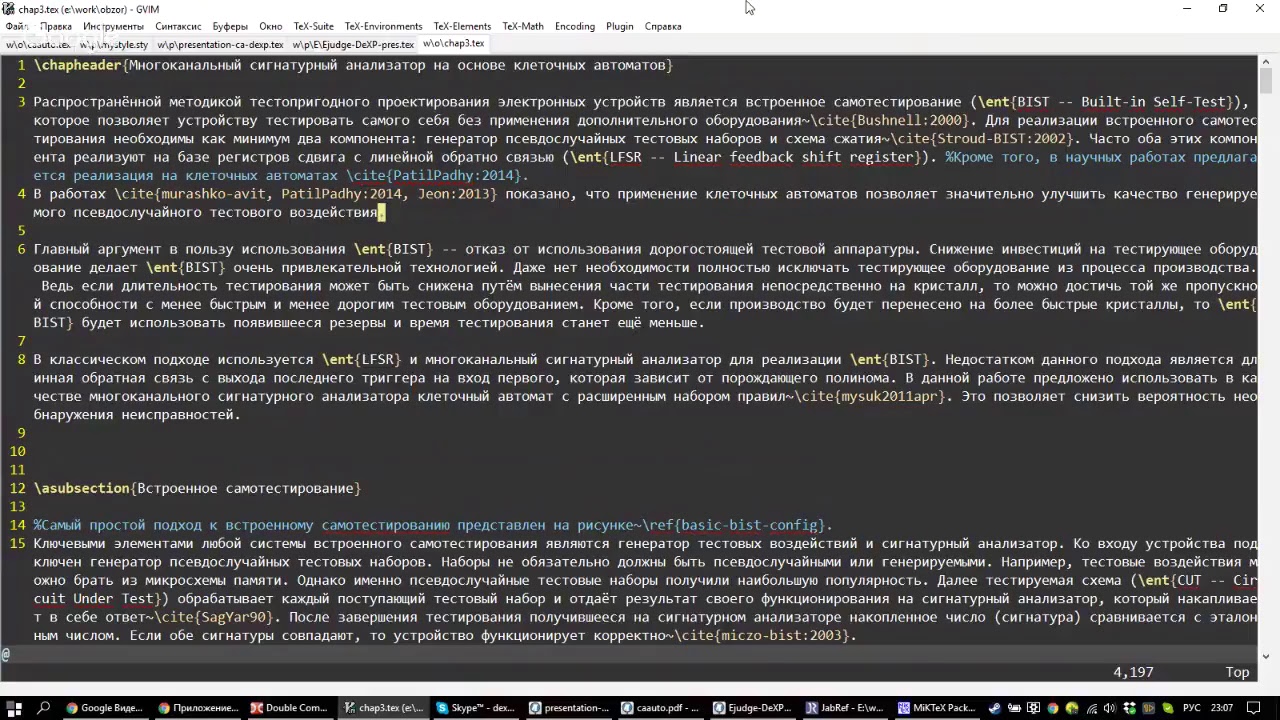Open the Правка menu

56,26
